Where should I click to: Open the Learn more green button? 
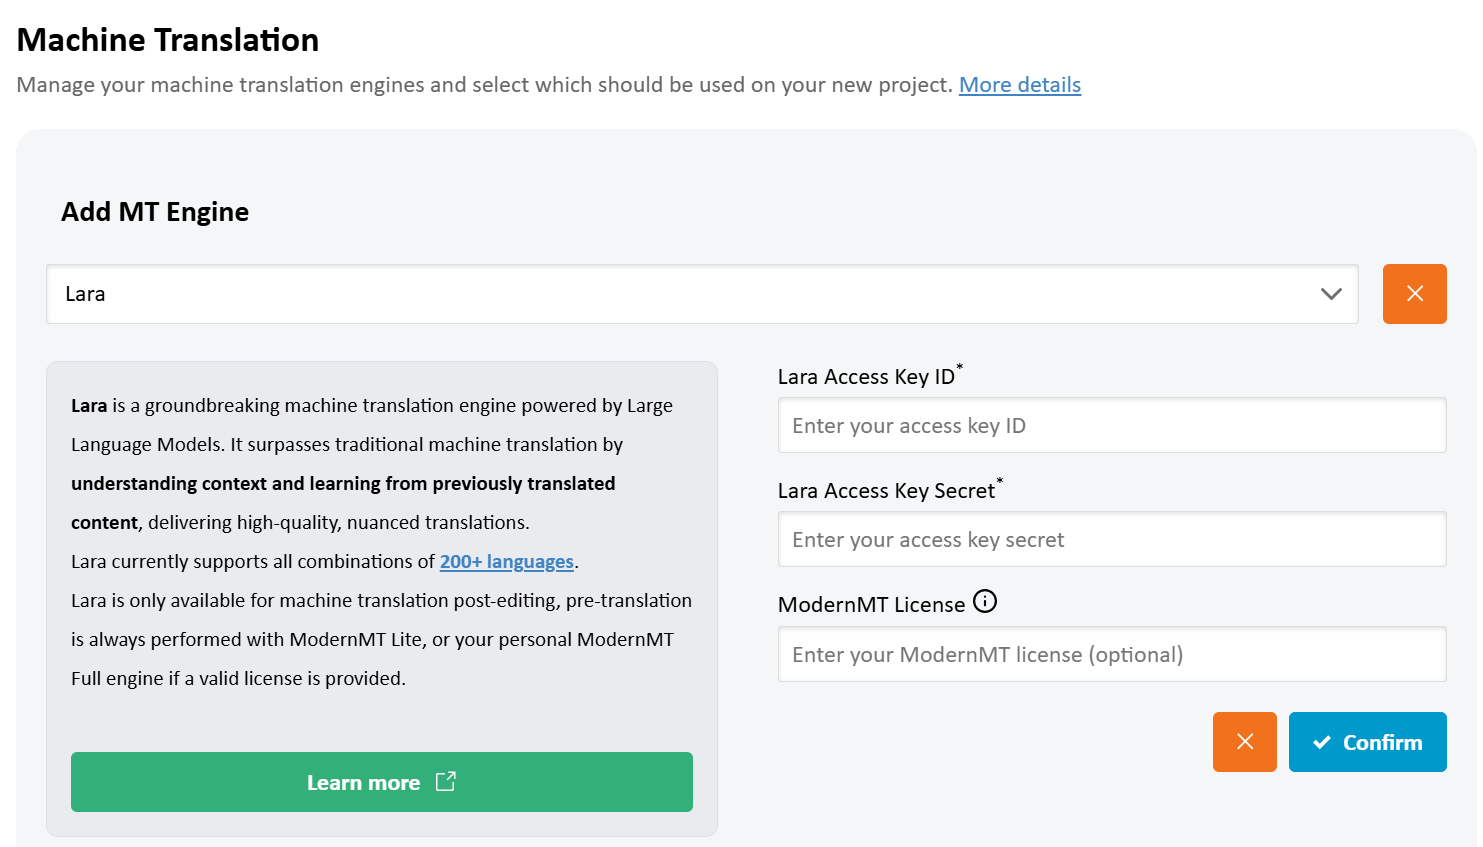[382, 782]
